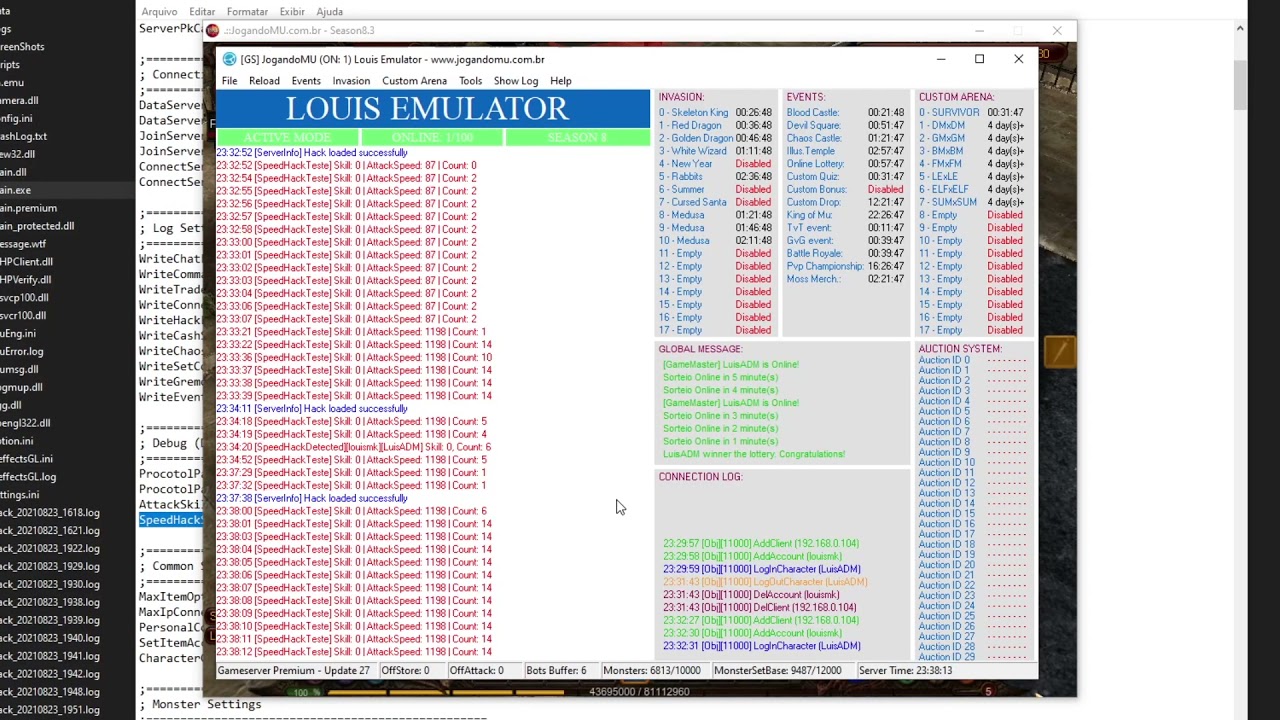Click the 'Pvp Championship:' event entry
Viewport: 1280px width, 720px height.
coord(845,267)
